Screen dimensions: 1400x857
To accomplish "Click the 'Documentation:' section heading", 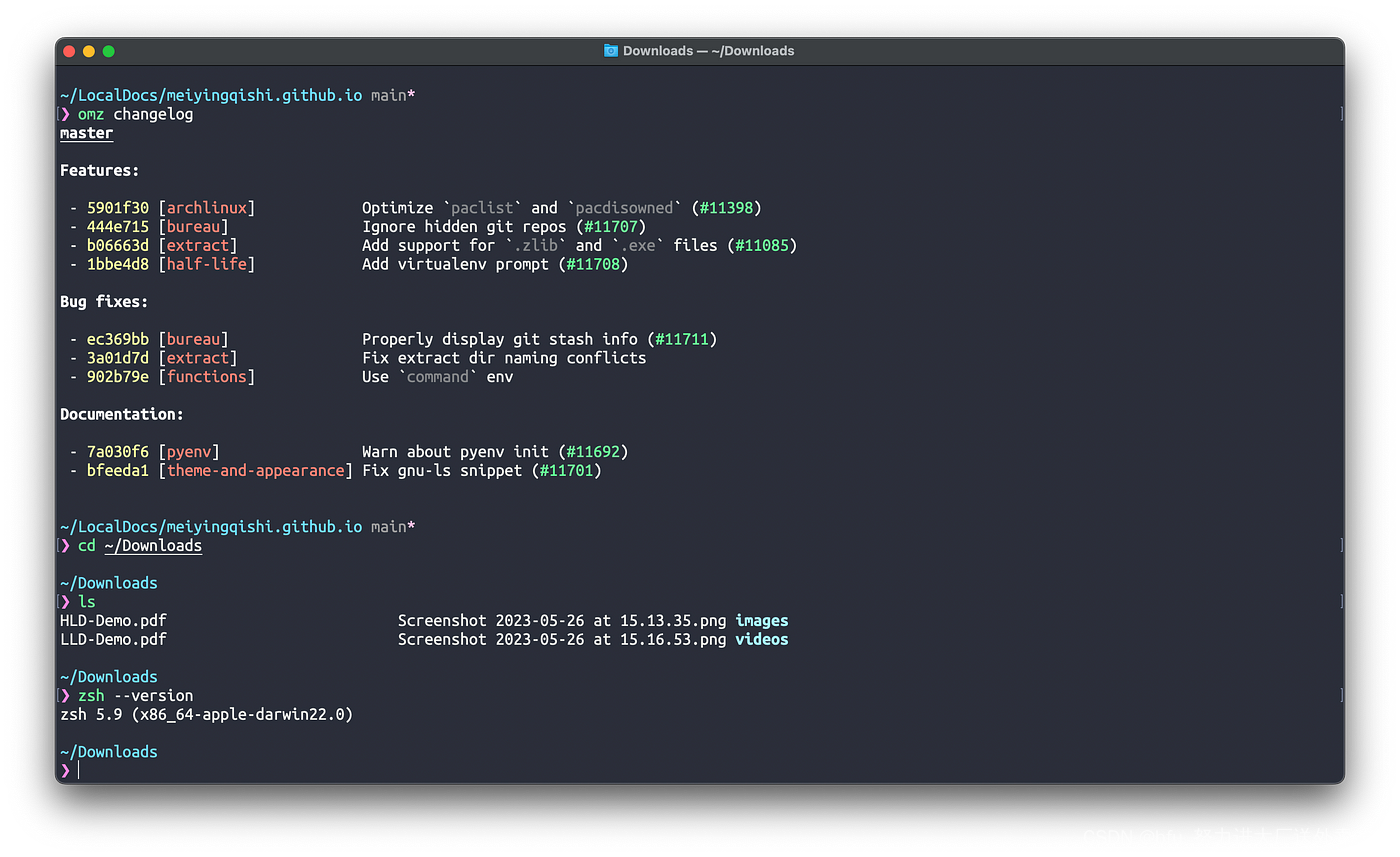I will pyautogui.click(x=122, y=414).
